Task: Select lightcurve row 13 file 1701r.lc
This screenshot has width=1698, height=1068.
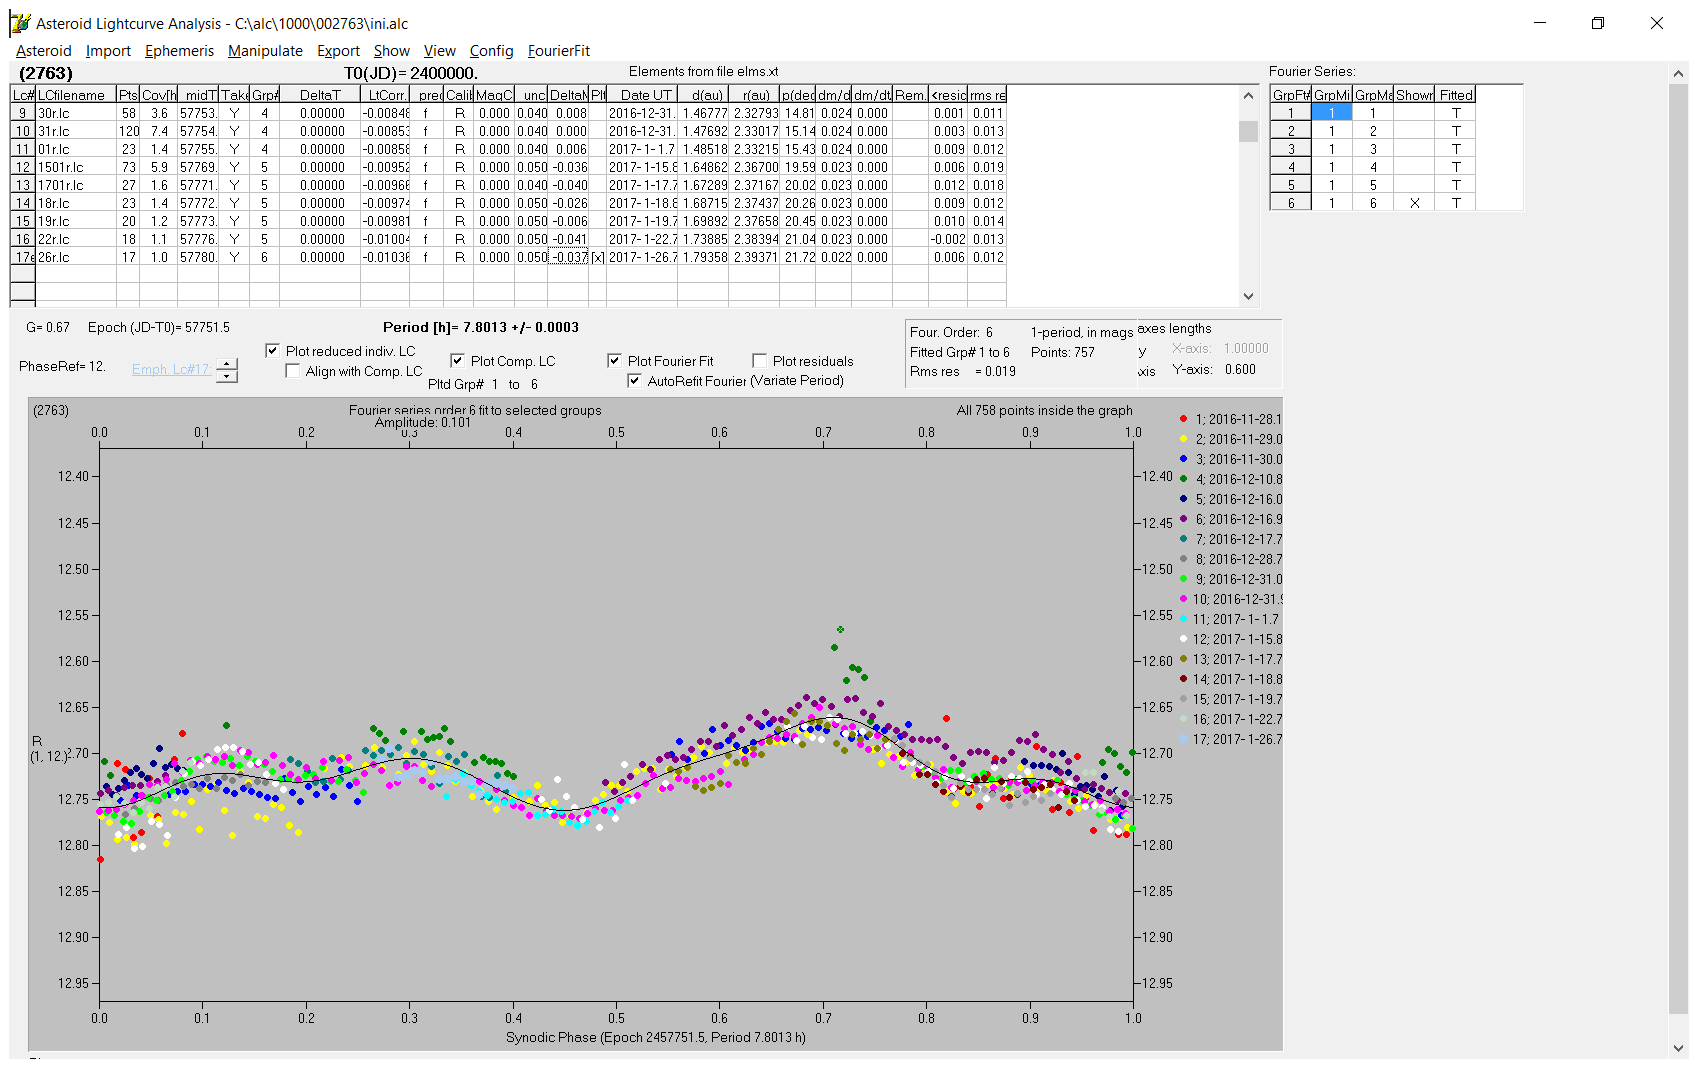Action: coord(508,185)
